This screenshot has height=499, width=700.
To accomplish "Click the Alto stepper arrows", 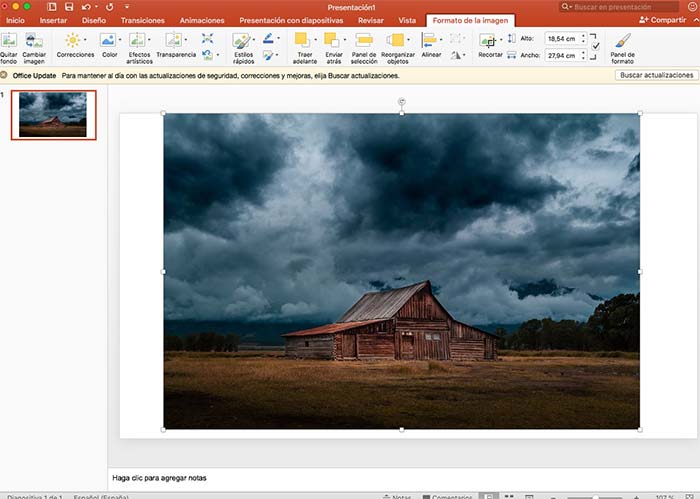I will point(583,39).
